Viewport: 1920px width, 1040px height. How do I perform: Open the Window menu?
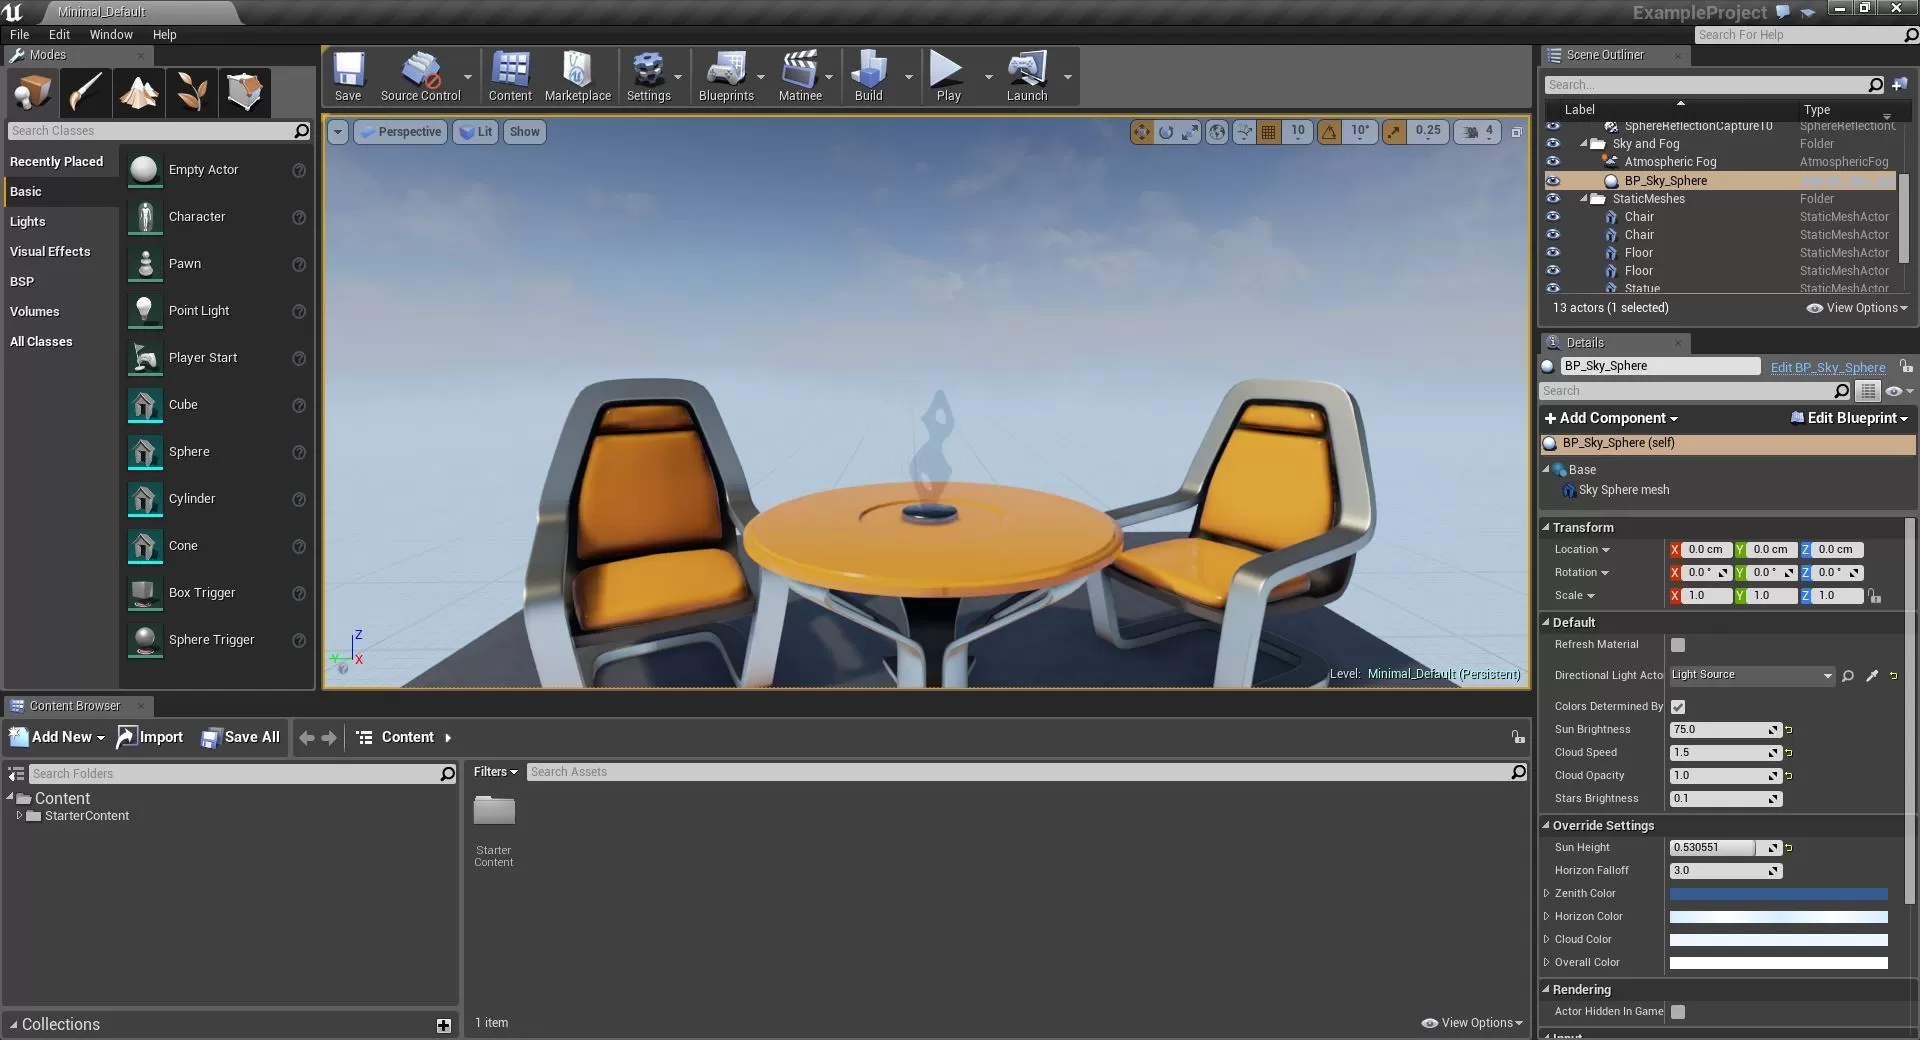point(111,34)
